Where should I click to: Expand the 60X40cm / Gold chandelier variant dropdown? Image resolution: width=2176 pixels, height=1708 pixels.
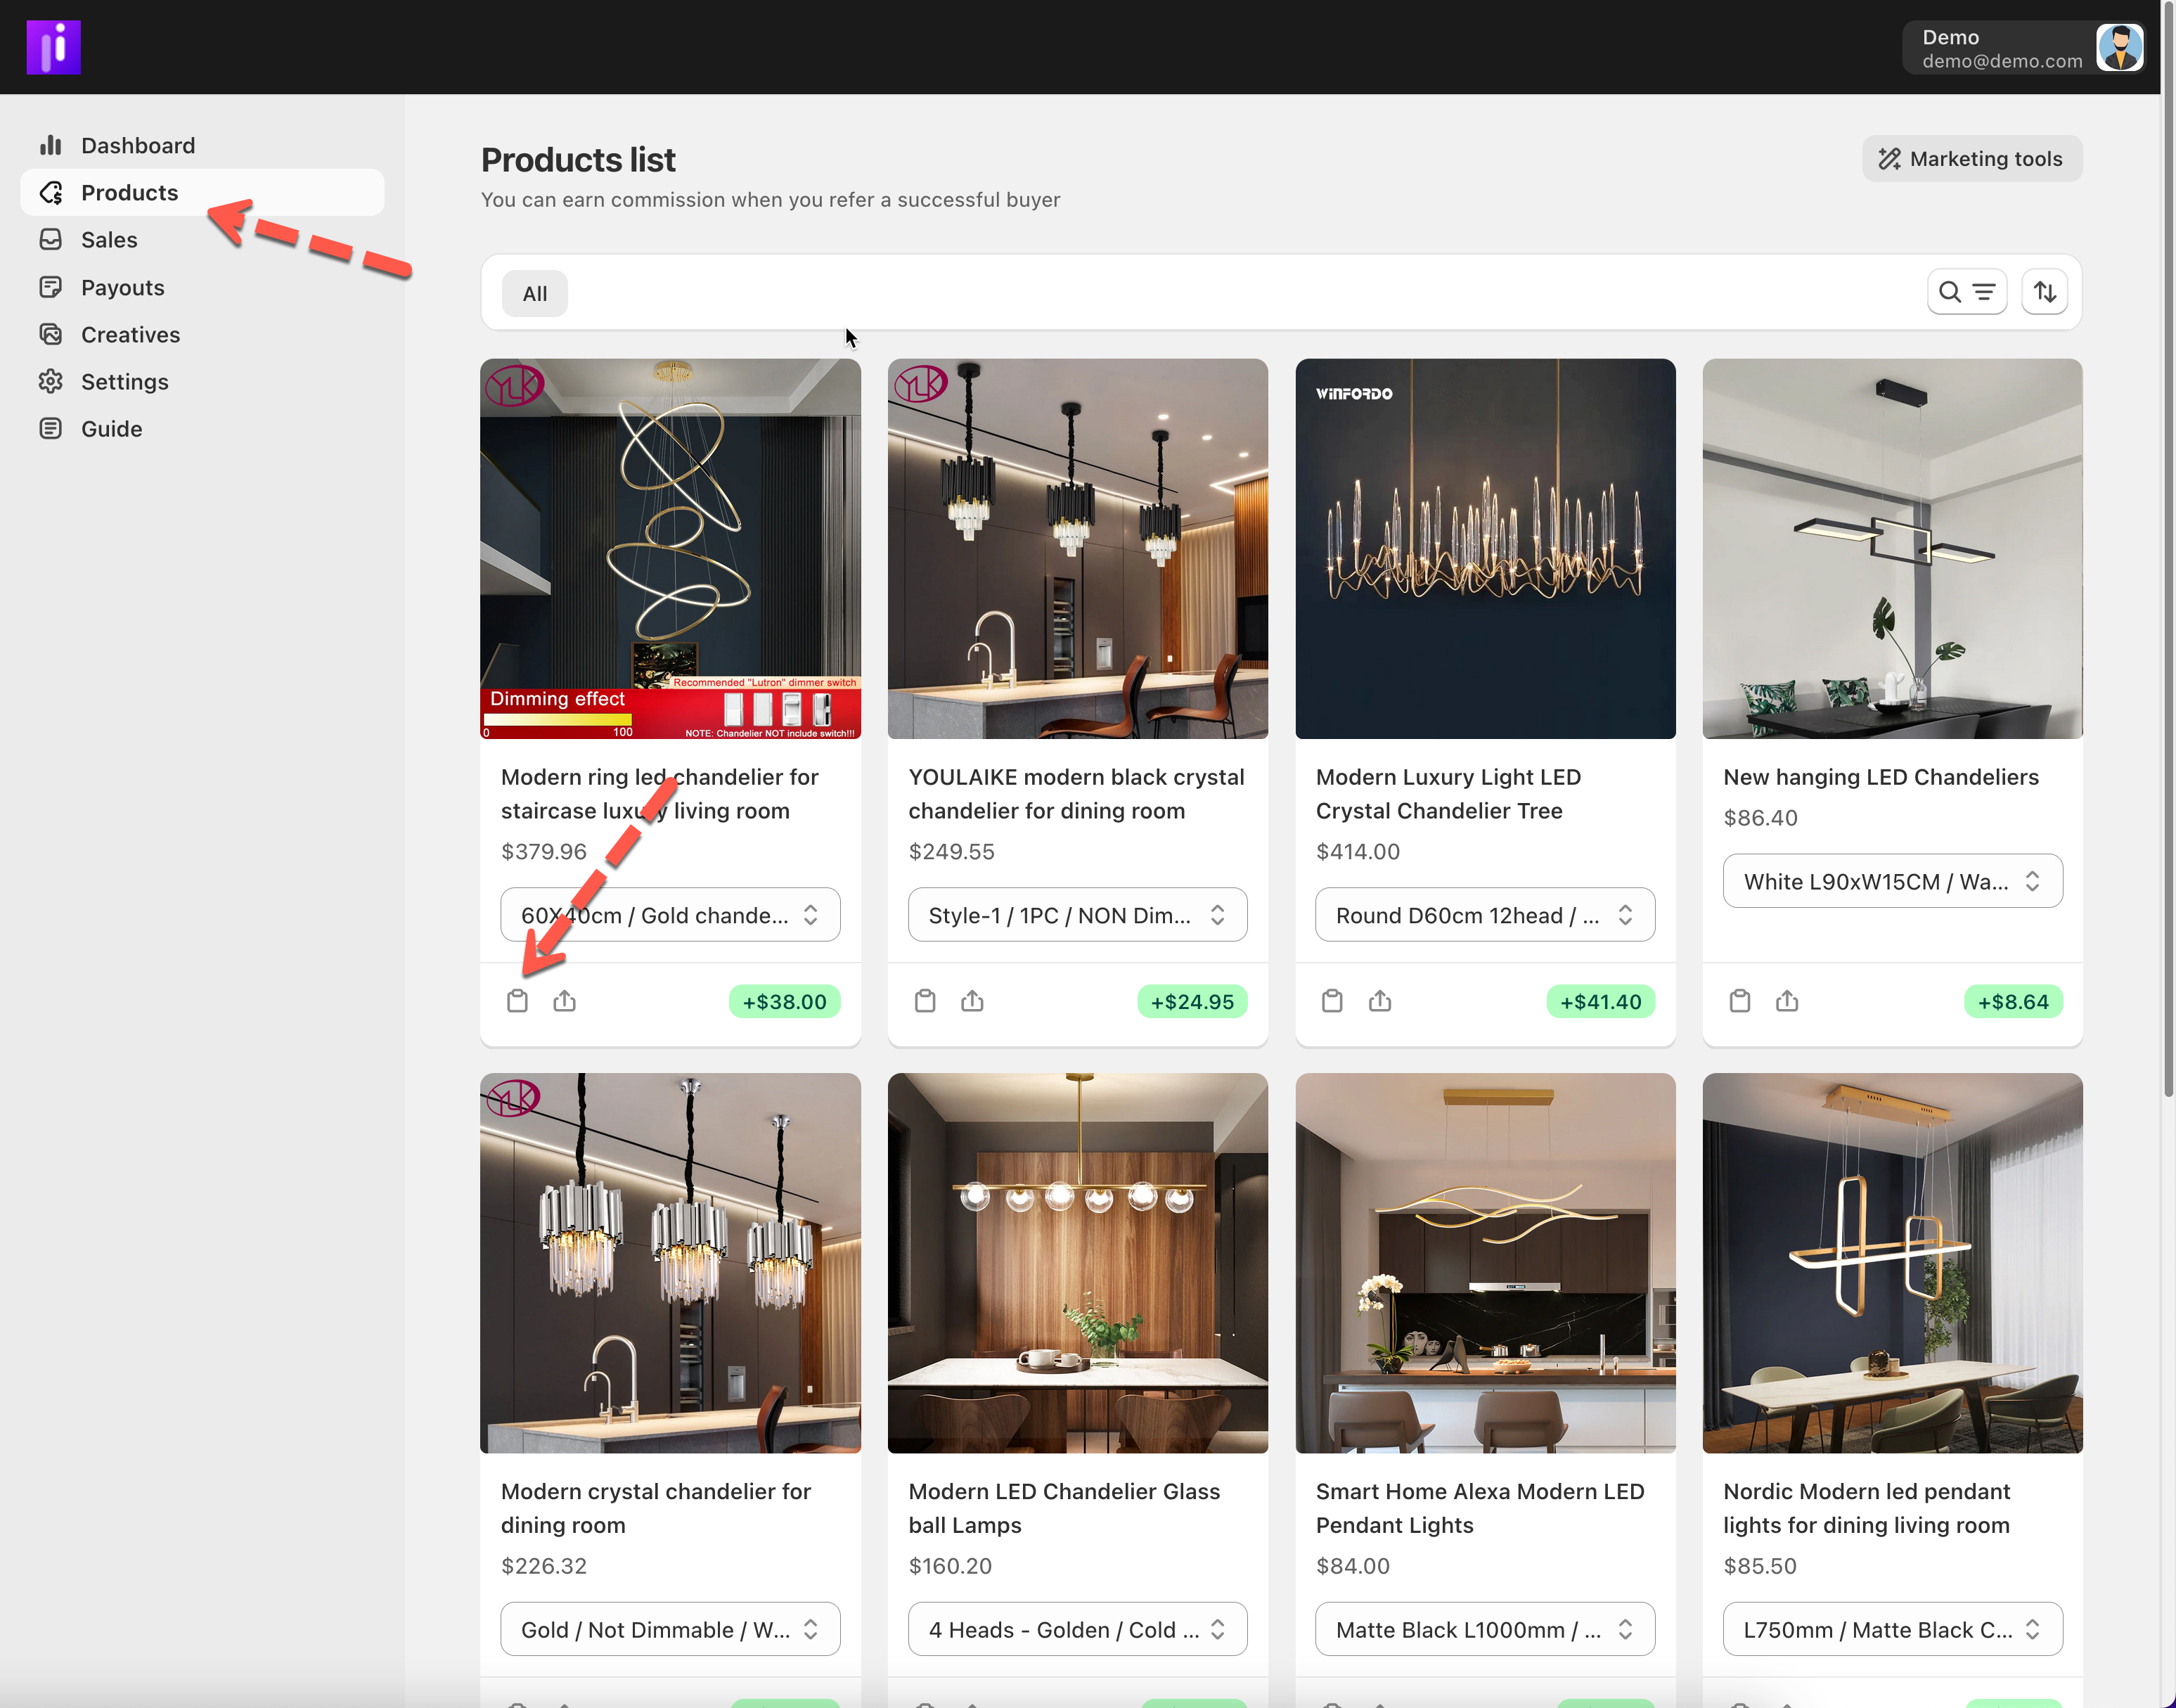tap(670, 915)
